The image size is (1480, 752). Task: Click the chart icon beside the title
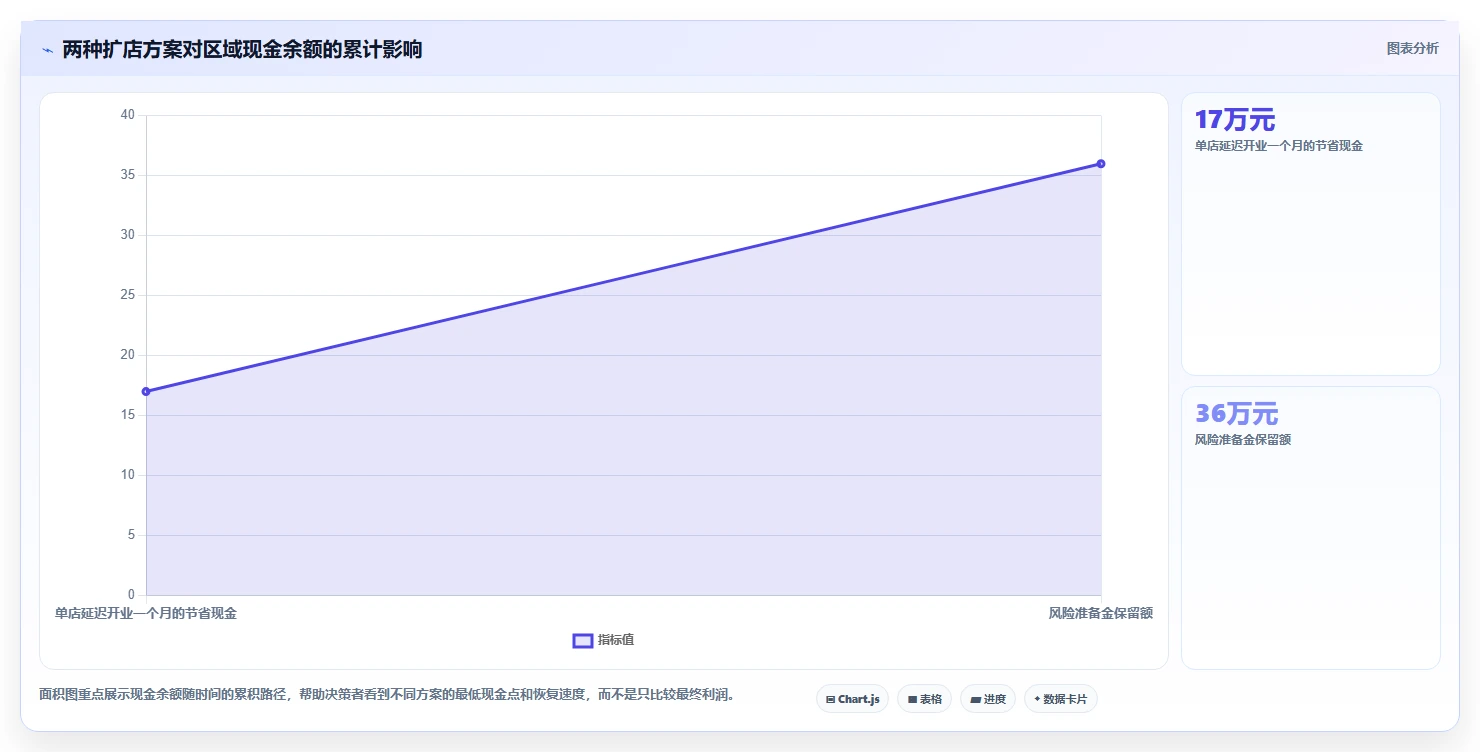tap(48, 50)
